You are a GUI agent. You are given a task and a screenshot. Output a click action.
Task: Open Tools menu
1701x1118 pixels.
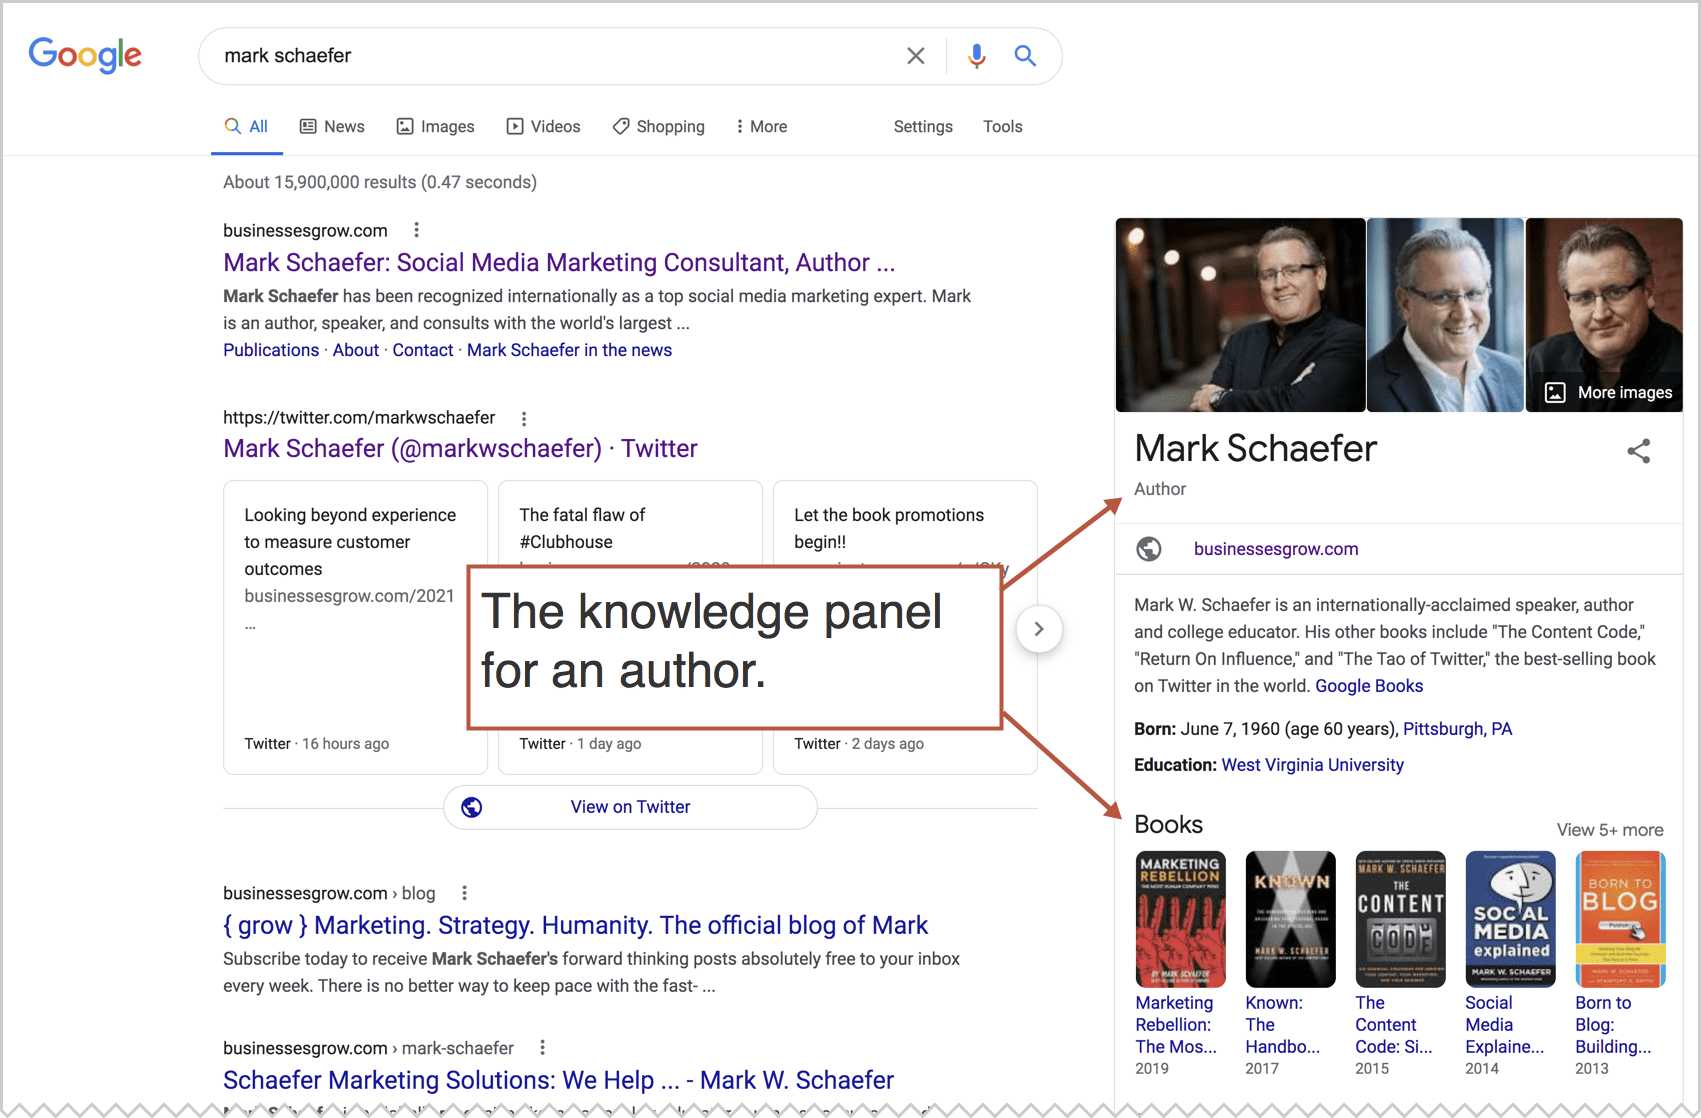[1002, 127]
